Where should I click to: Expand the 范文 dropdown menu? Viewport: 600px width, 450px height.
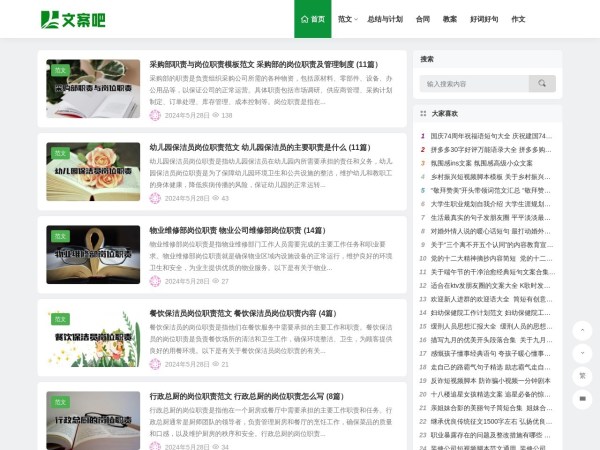[347, 19]
